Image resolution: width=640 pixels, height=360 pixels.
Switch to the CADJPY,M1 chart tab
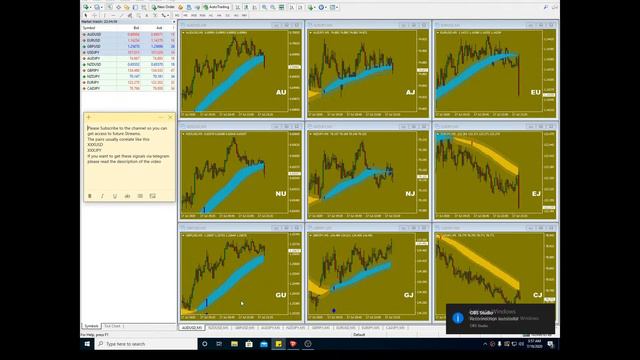coord(395,328)
